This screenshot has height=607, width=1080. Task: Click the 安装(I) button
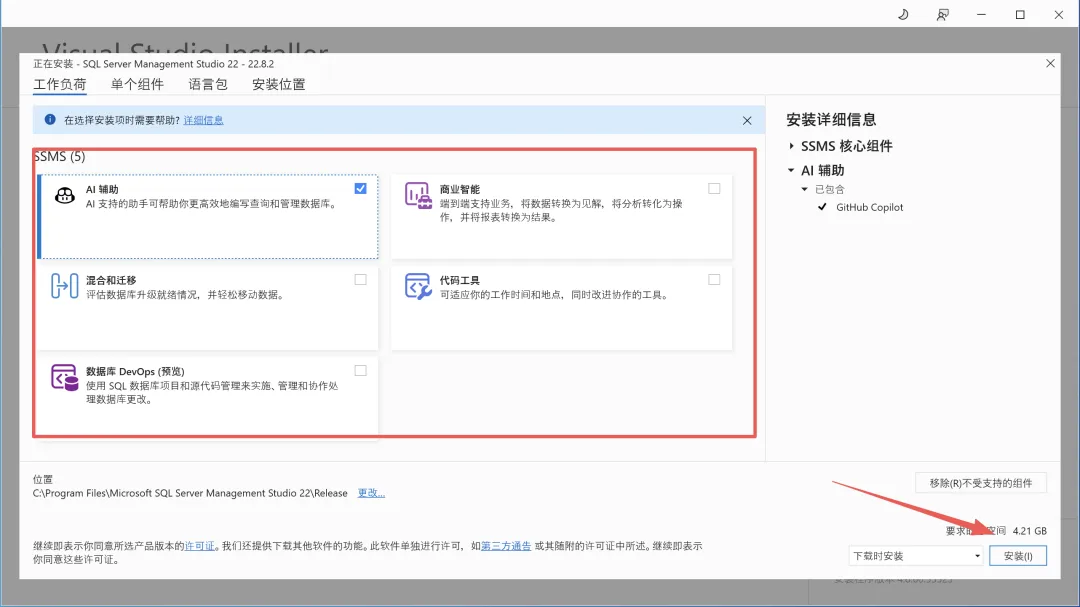click(x=1017, y=556)
